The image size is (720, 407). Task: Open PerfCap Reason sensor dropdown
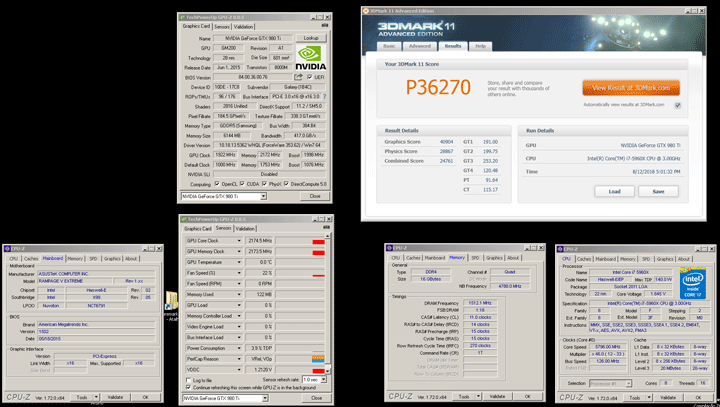pos(239,359)
